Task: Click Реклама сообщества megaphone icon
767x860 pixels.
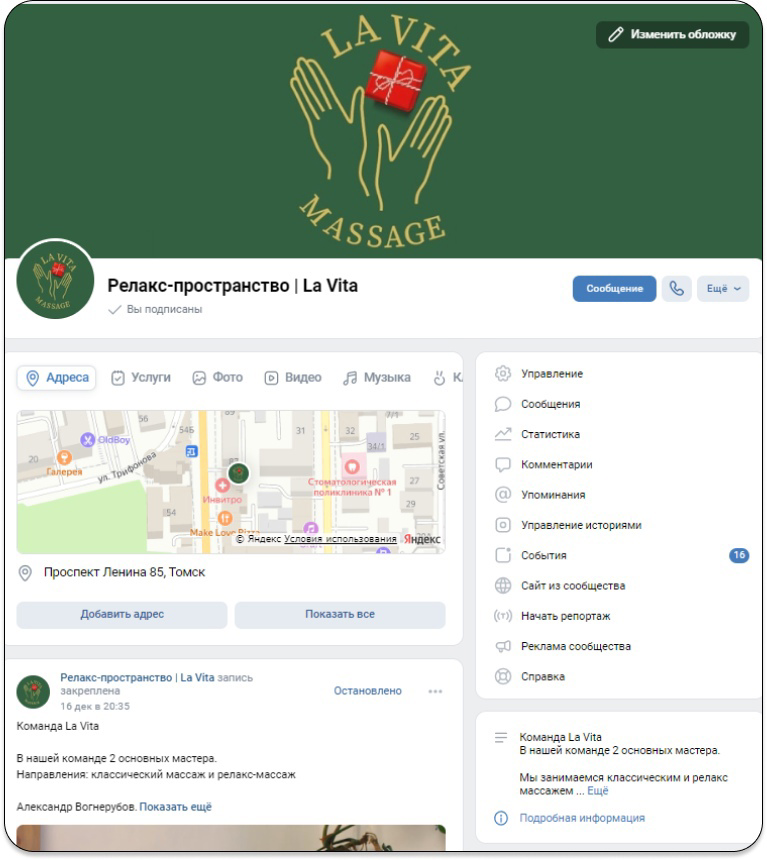Action: (503, 646)
